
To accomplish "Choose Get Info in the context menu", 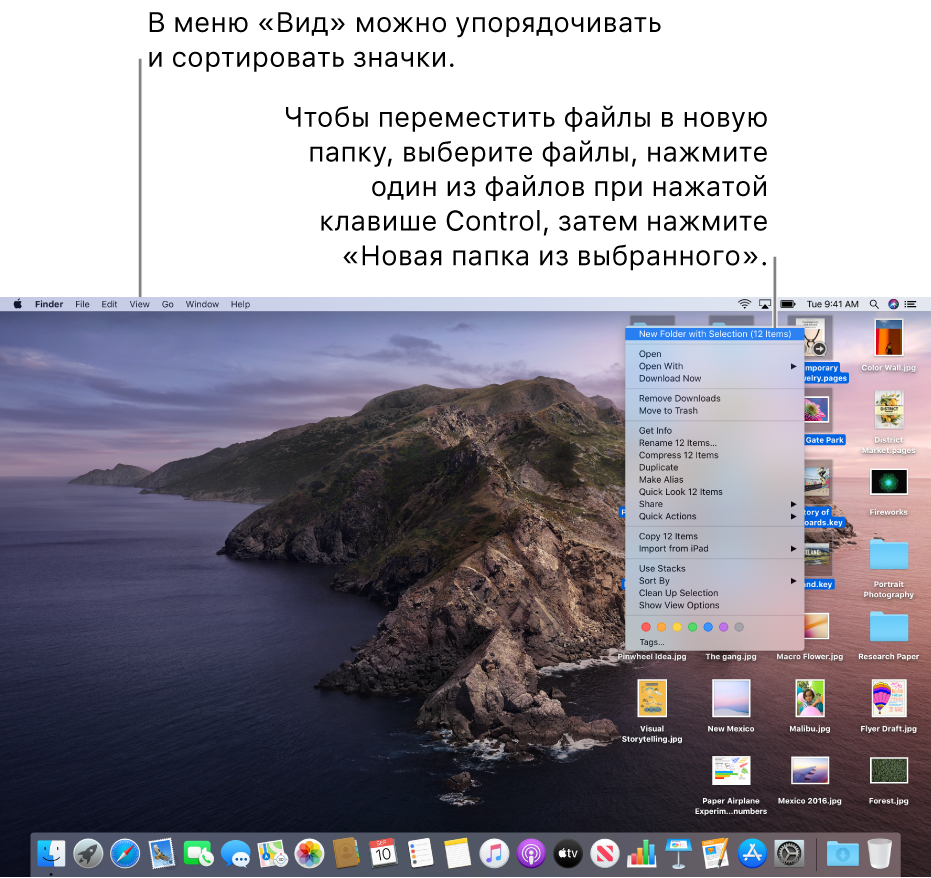I will (714, 431).
